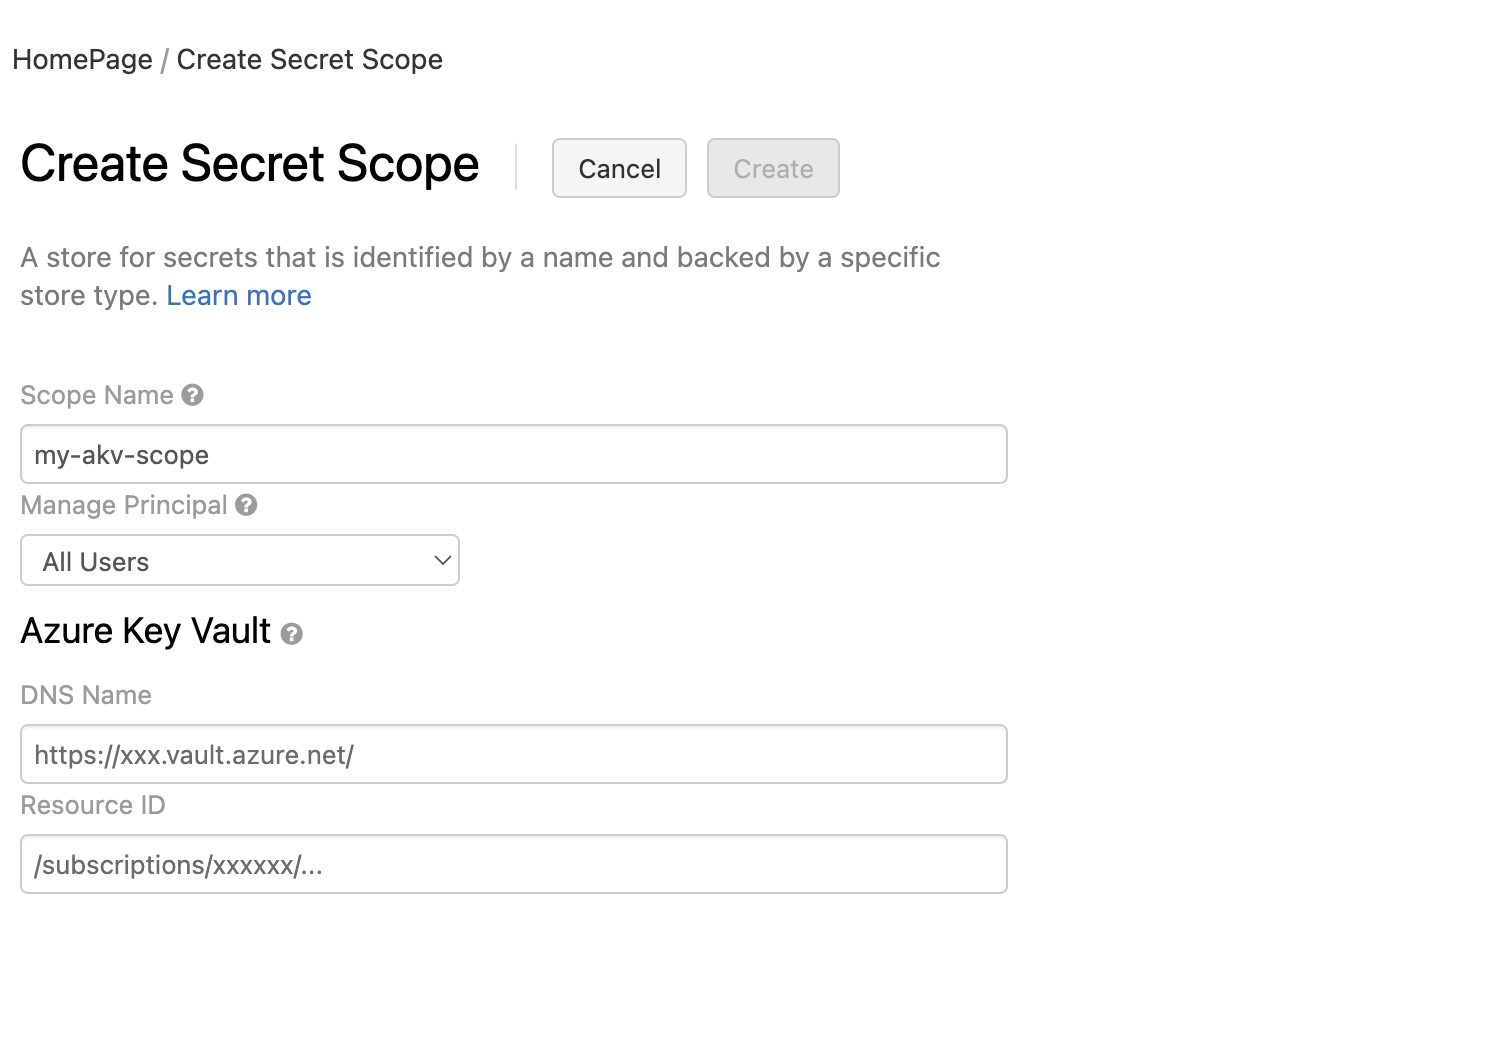The height and width of the screenshot is (1039, 1501).
Task: Focus the Scope Name text field
Action: [513, 455]
